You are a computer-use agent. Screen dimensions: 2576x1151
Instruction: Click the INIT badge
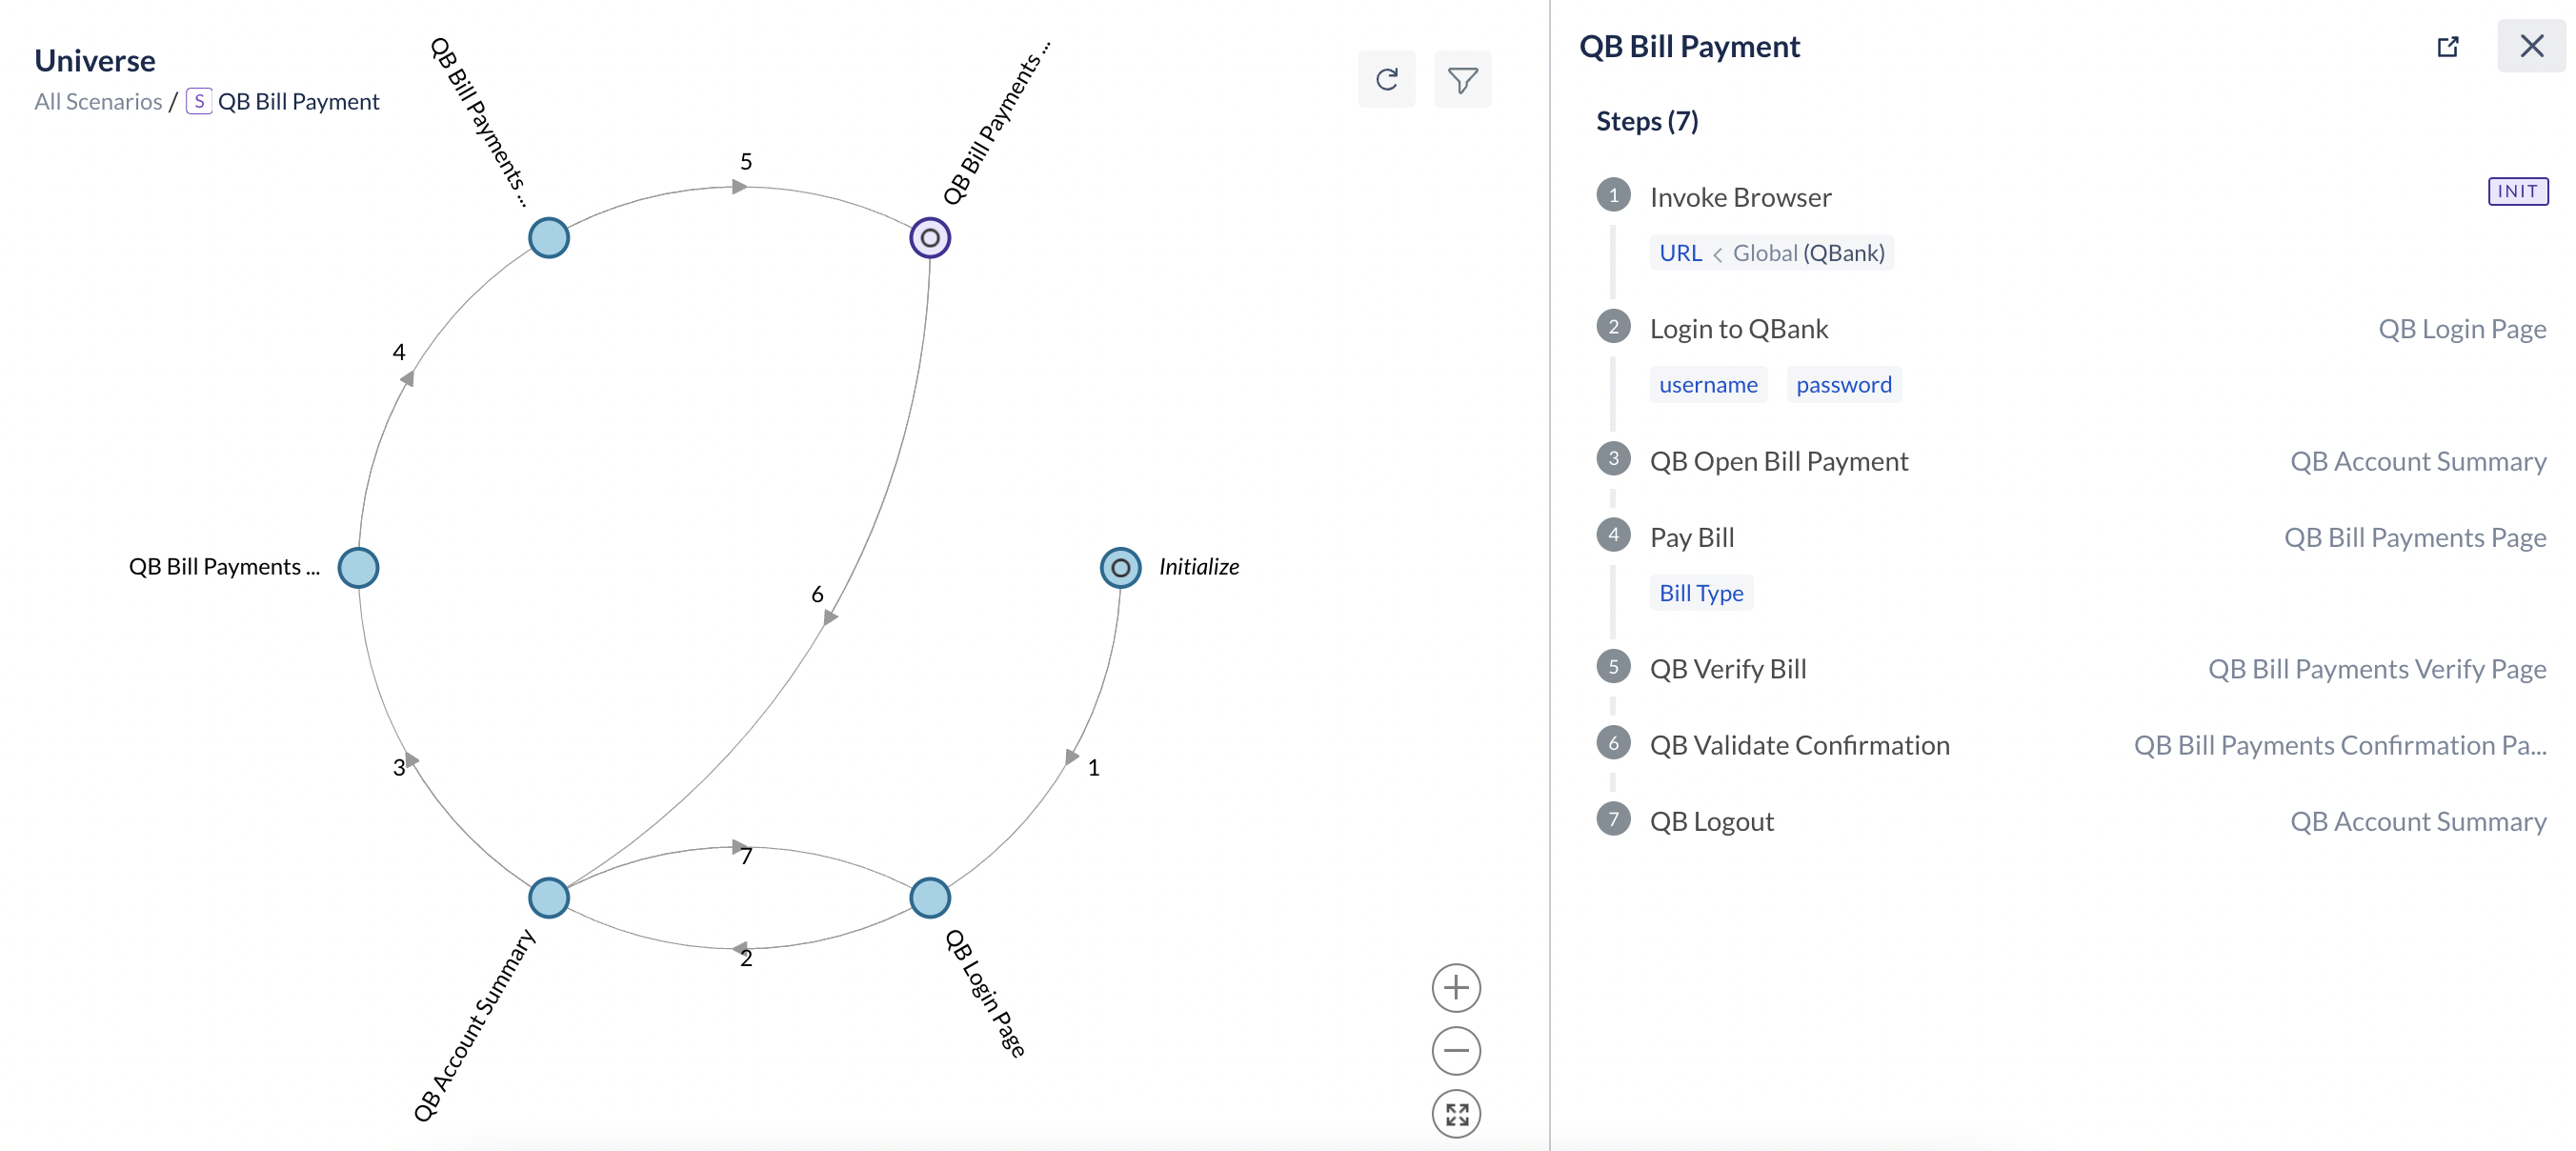click(x=2517, y=191)
